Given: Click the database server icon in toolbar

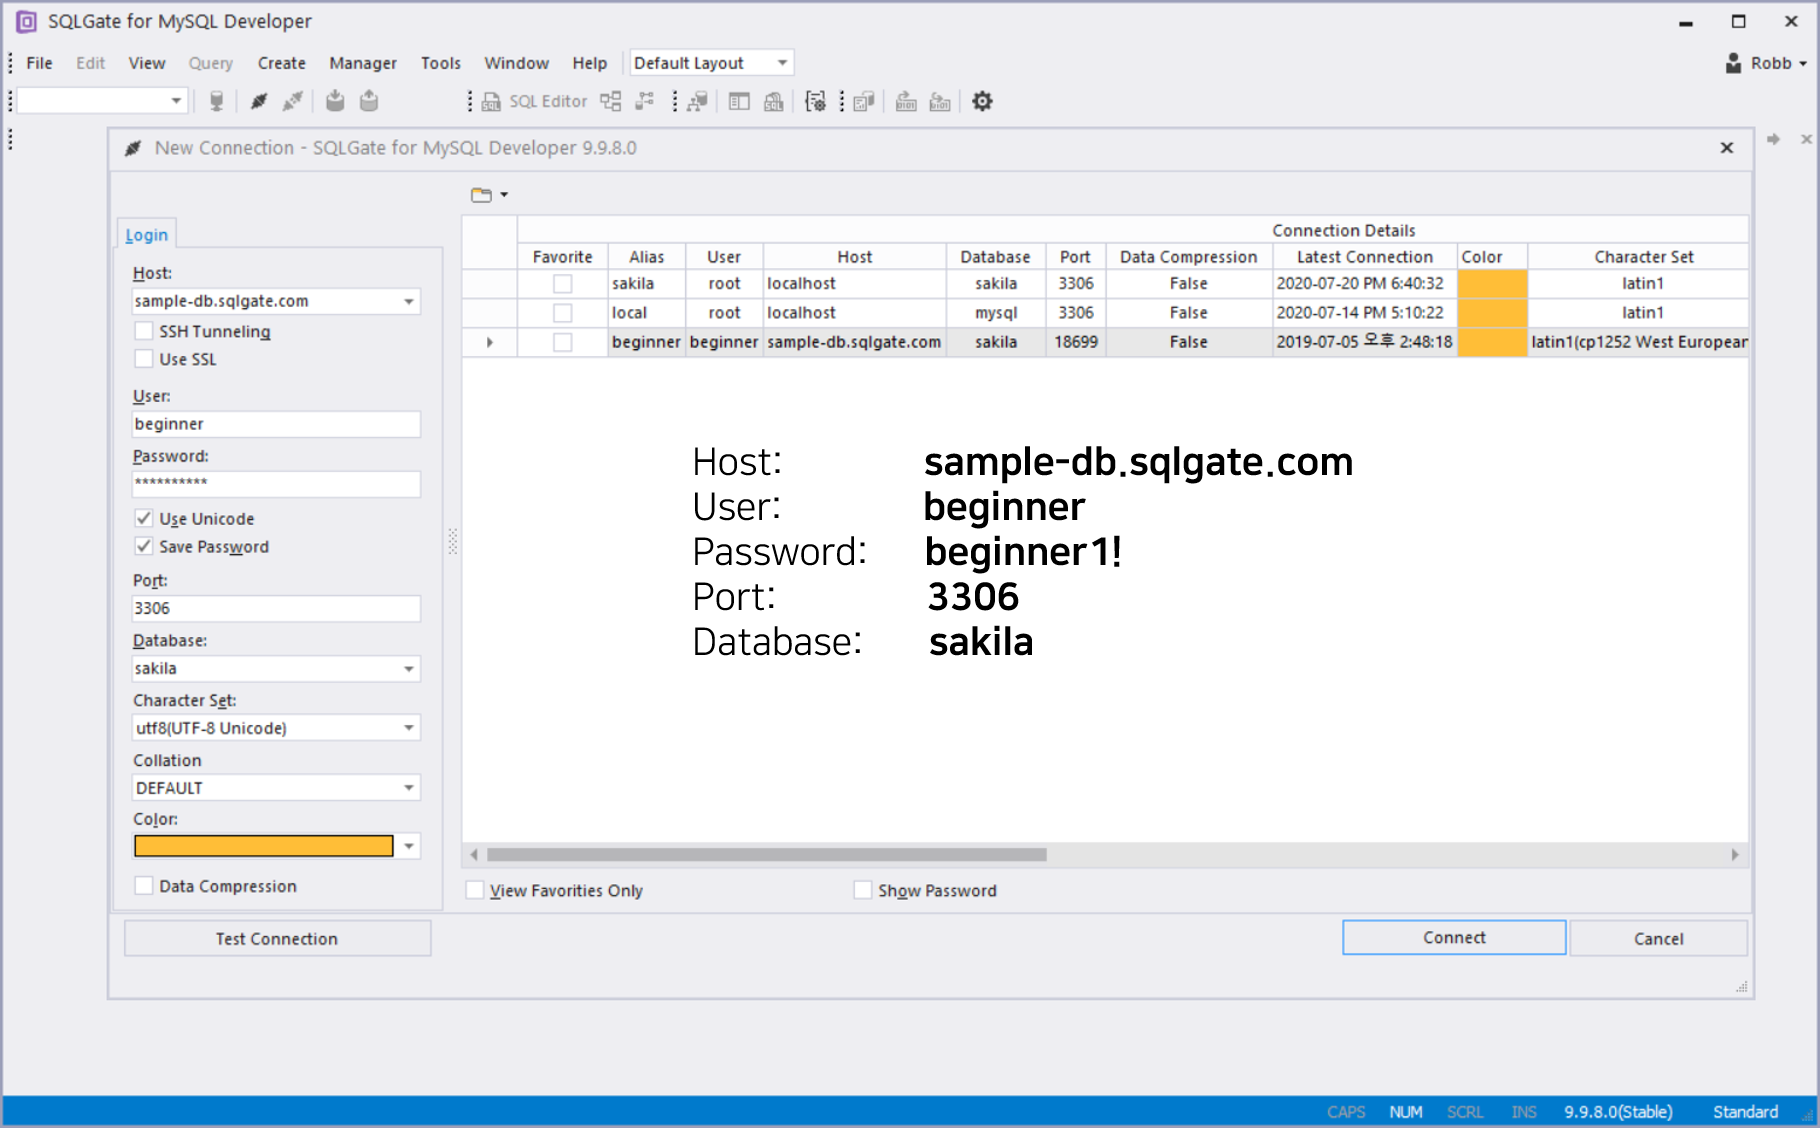Looking at the screenshot, I should tap(216, 101).
